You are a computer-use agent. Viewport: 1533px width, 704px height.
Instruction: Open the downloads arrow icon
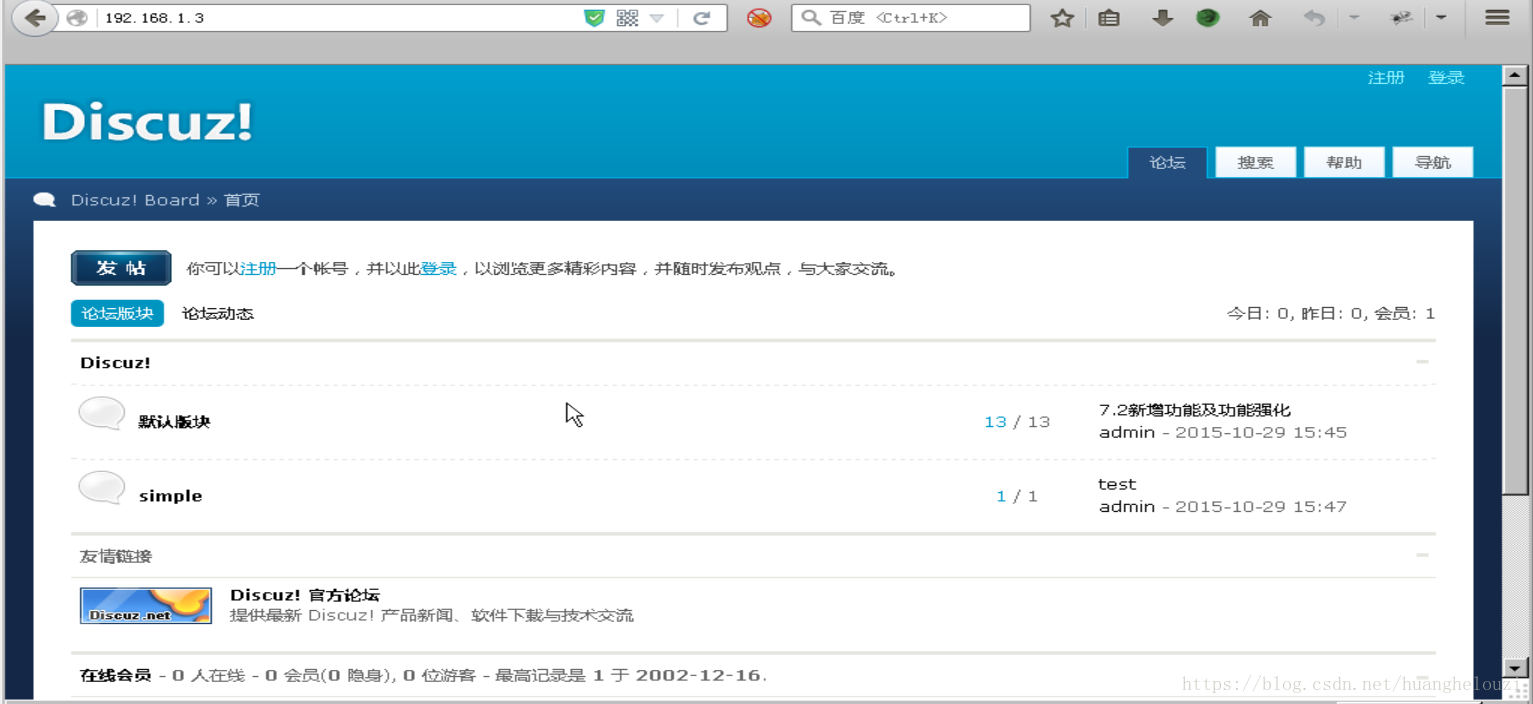pyautogui.click(x=1162, y=18)
